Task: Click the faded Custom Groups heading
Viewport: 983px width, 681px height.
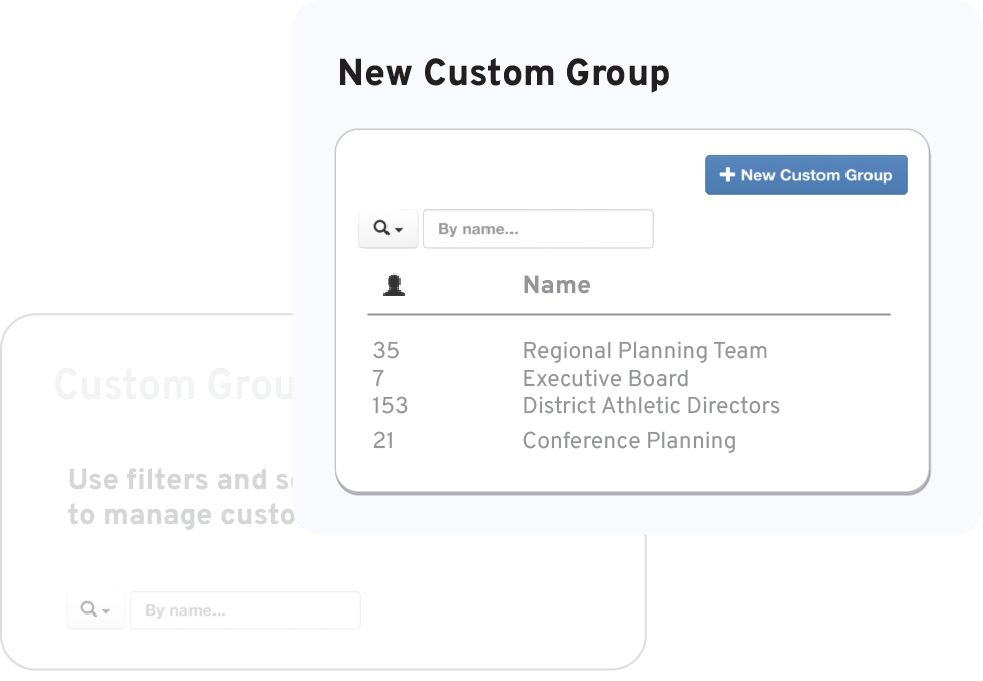Action: point(174,384)
